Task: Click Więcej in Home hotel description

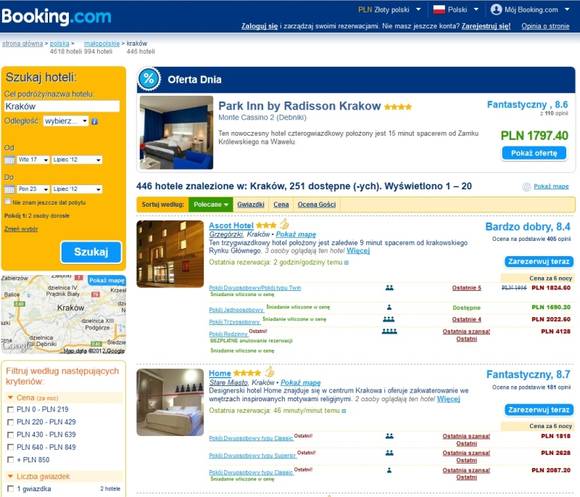Action: 448,399
